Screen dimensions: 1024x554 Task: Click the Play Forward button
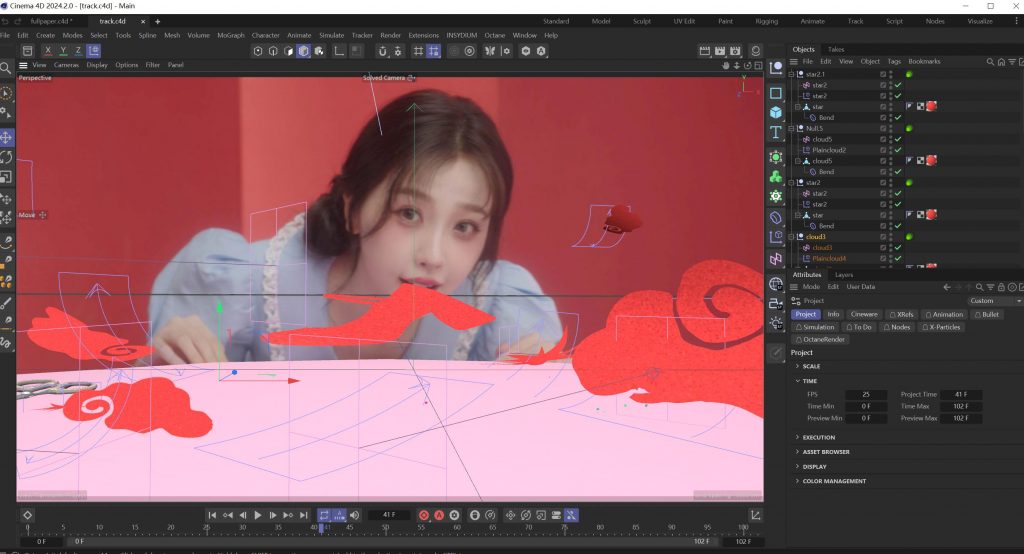(x=258, y=515)
